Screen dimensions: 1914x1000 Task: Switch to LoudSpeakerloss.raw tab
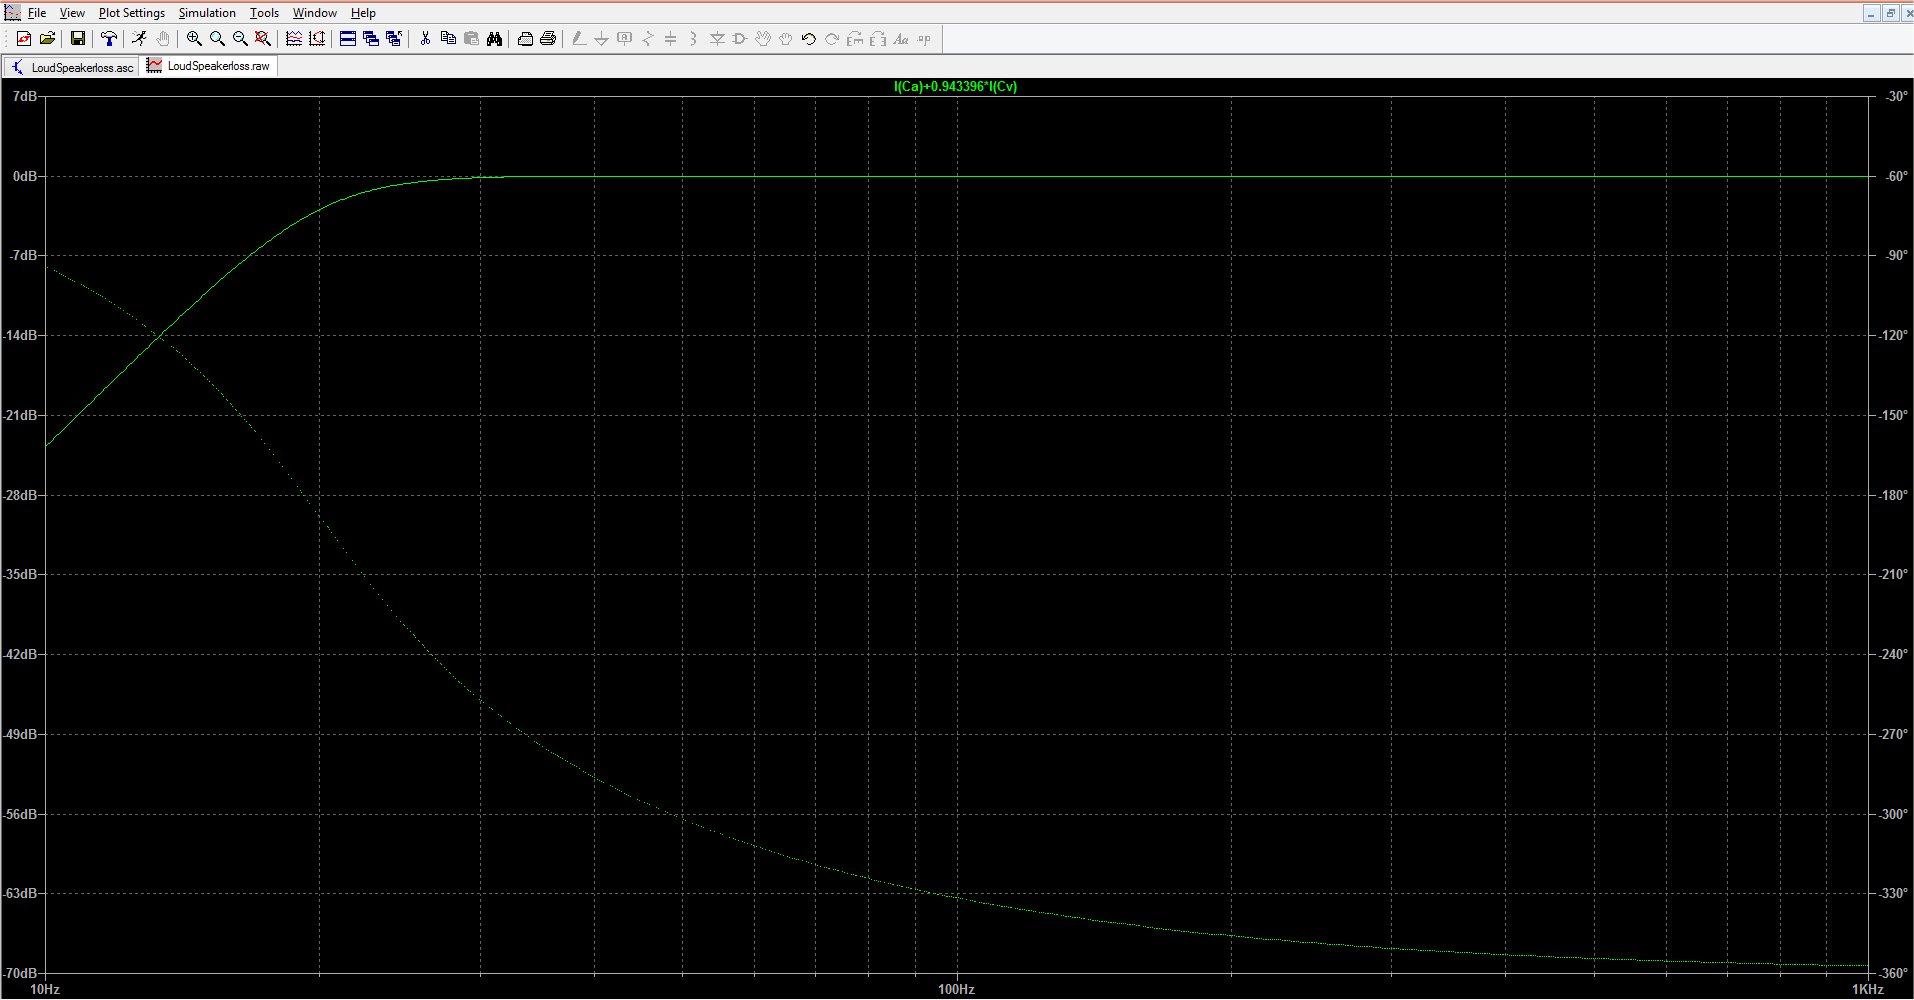[x=209, y=66]
